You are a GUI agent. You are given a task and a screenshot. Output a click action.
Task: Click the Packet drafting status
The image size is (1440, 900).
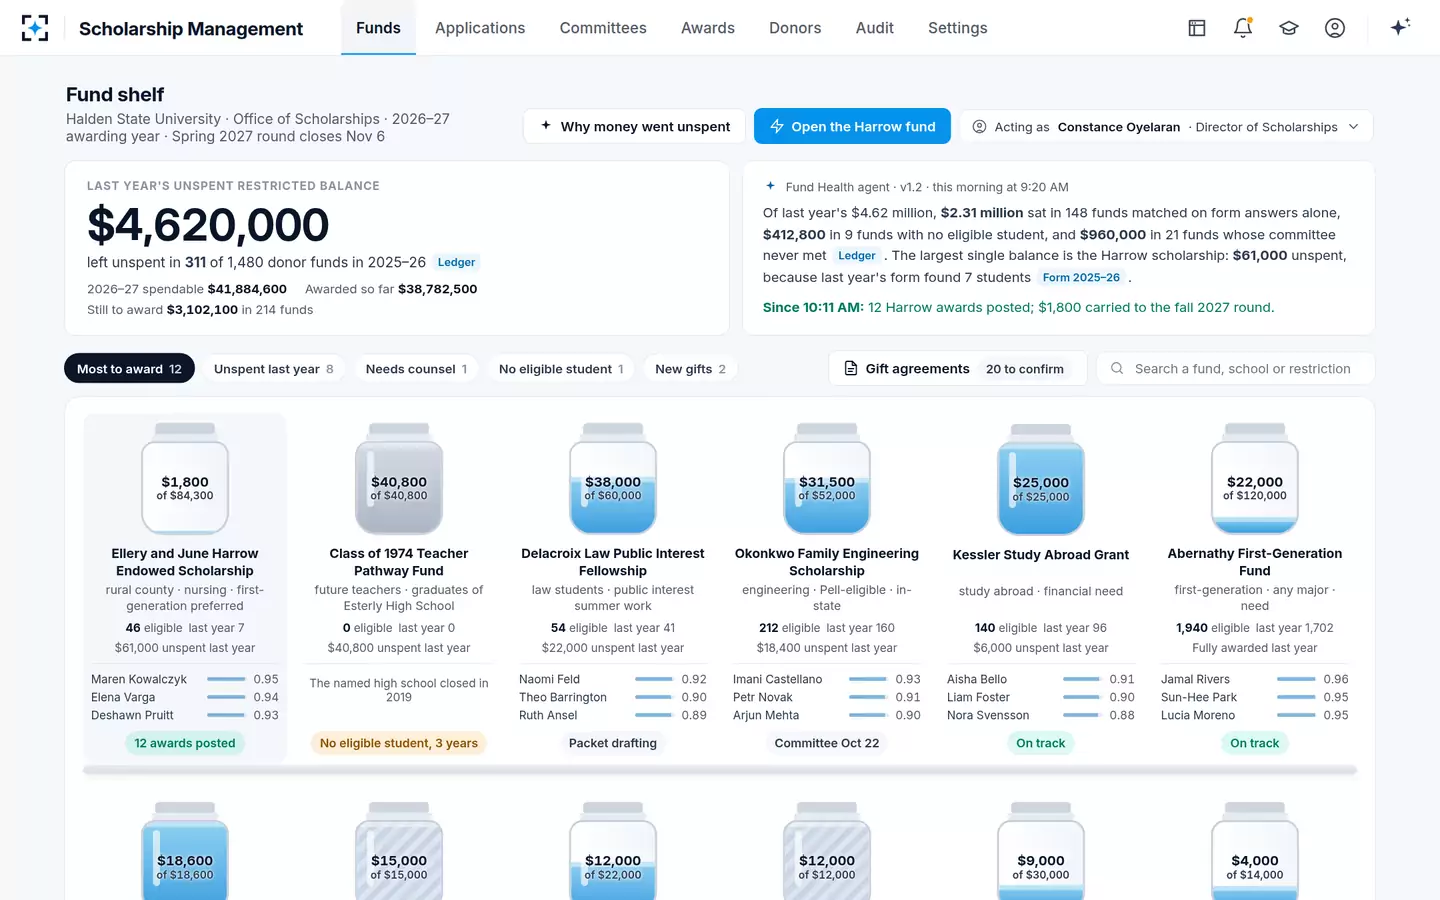tap(613, 743)
